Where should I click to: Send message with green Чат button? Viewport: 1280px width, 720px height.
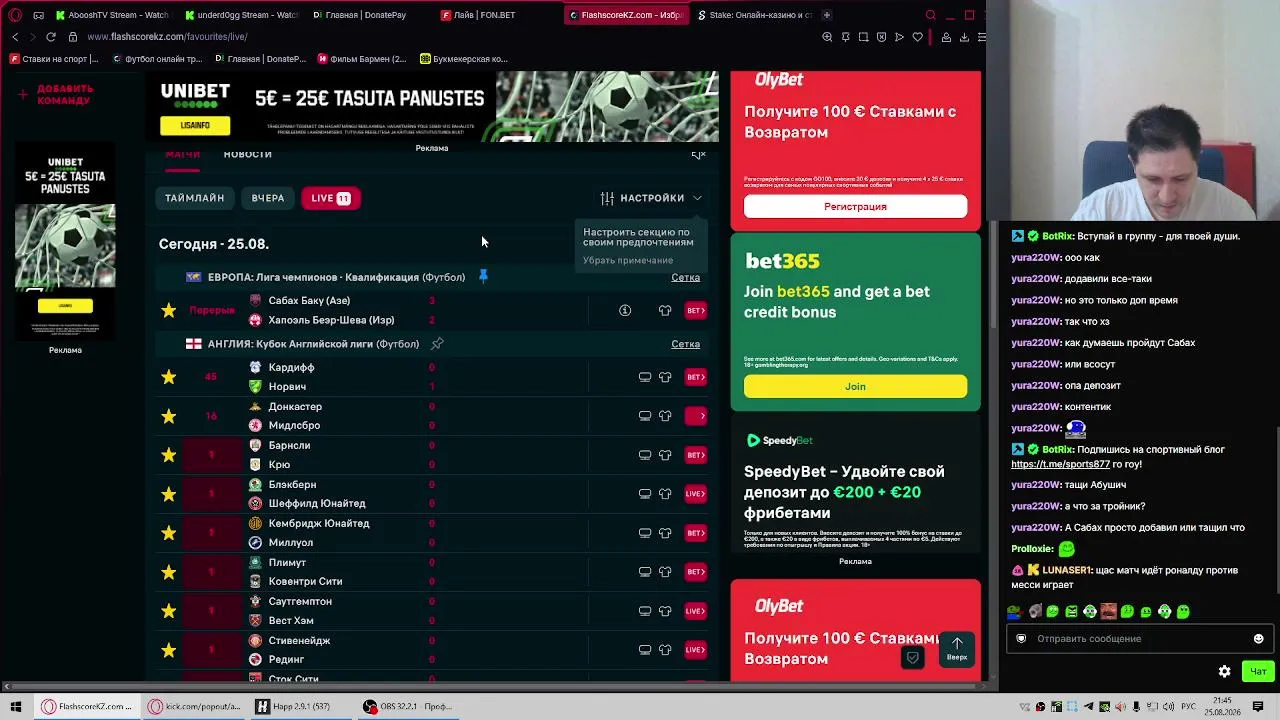pos(1258,672)
